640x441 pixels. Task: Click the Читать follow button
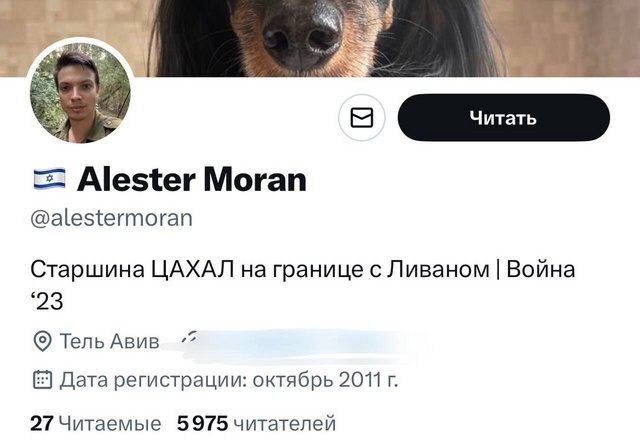coord(504,118)
